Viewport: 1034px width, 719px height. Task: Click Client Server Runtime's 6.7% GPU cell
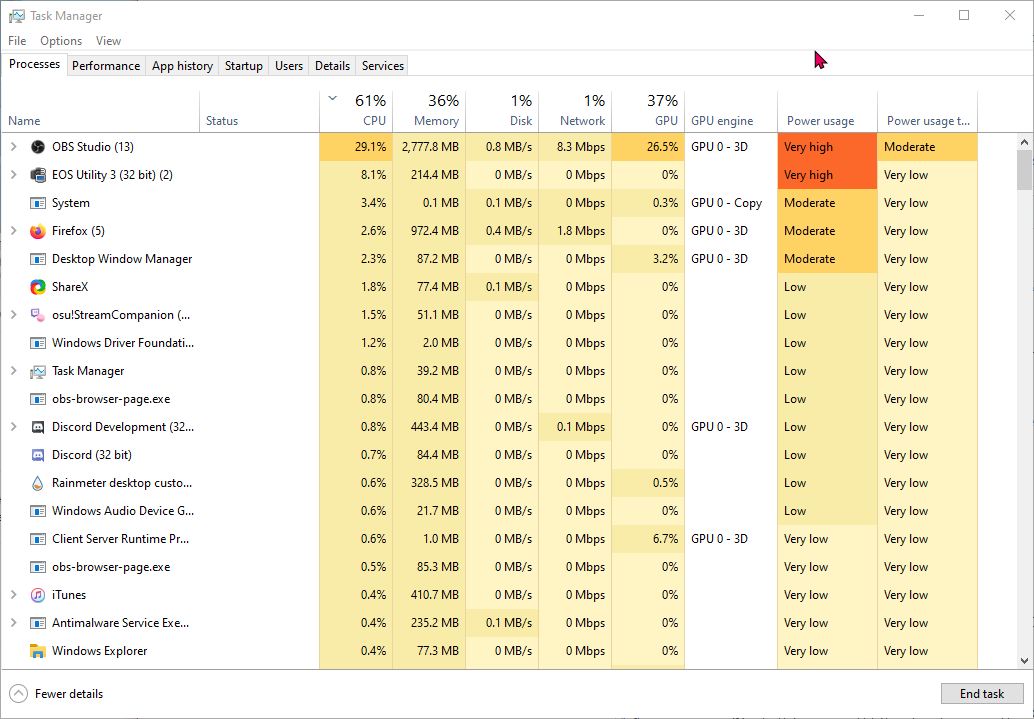click(x=648, y=539)
